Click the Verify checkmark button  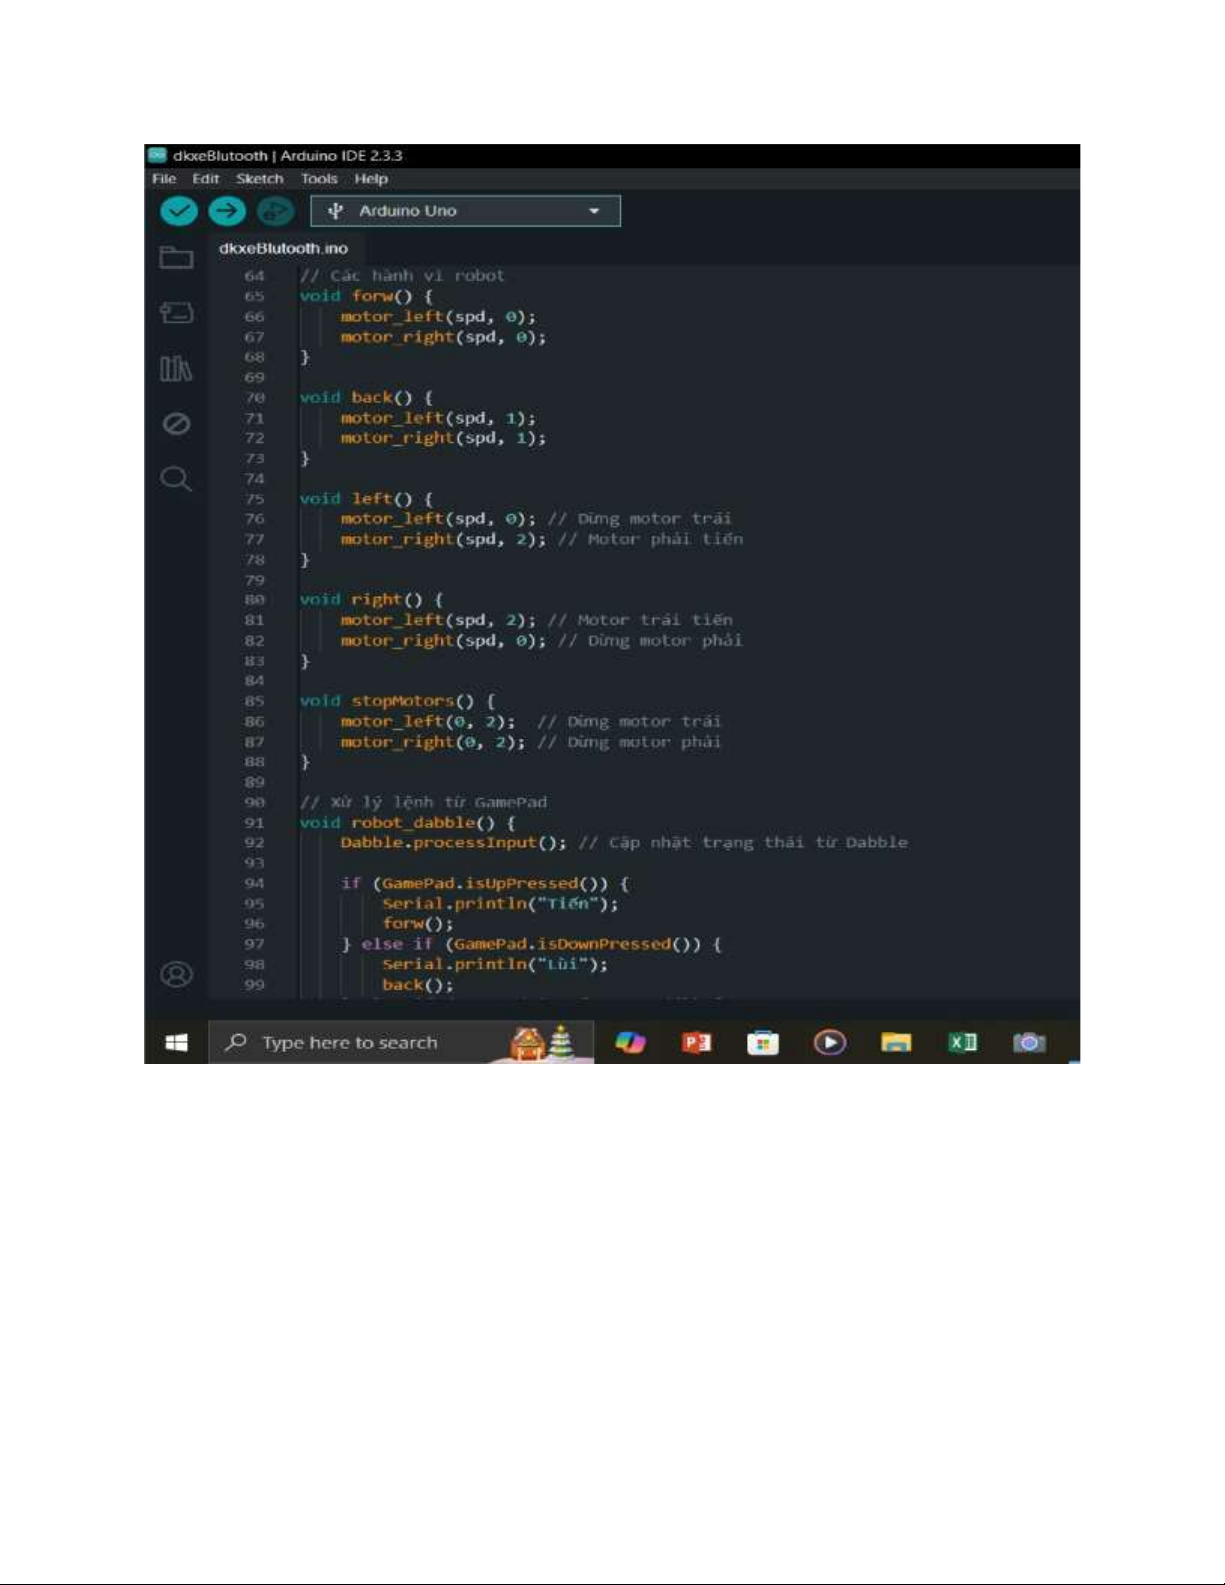179,211
